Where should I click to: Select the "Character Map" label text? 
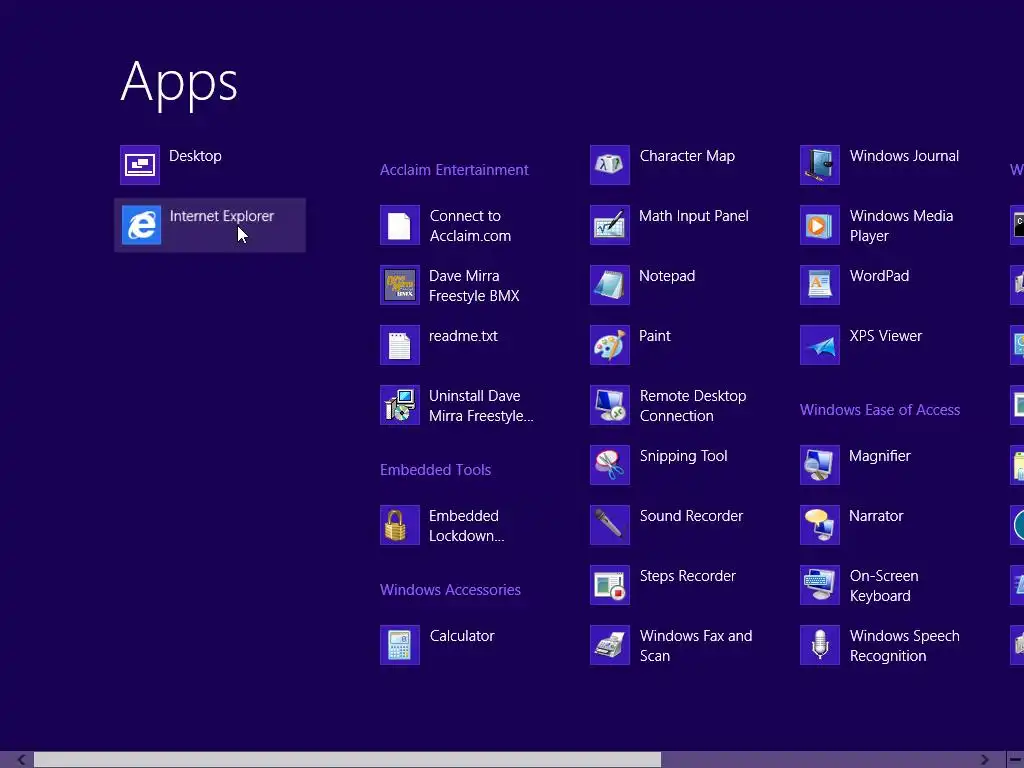687,156
